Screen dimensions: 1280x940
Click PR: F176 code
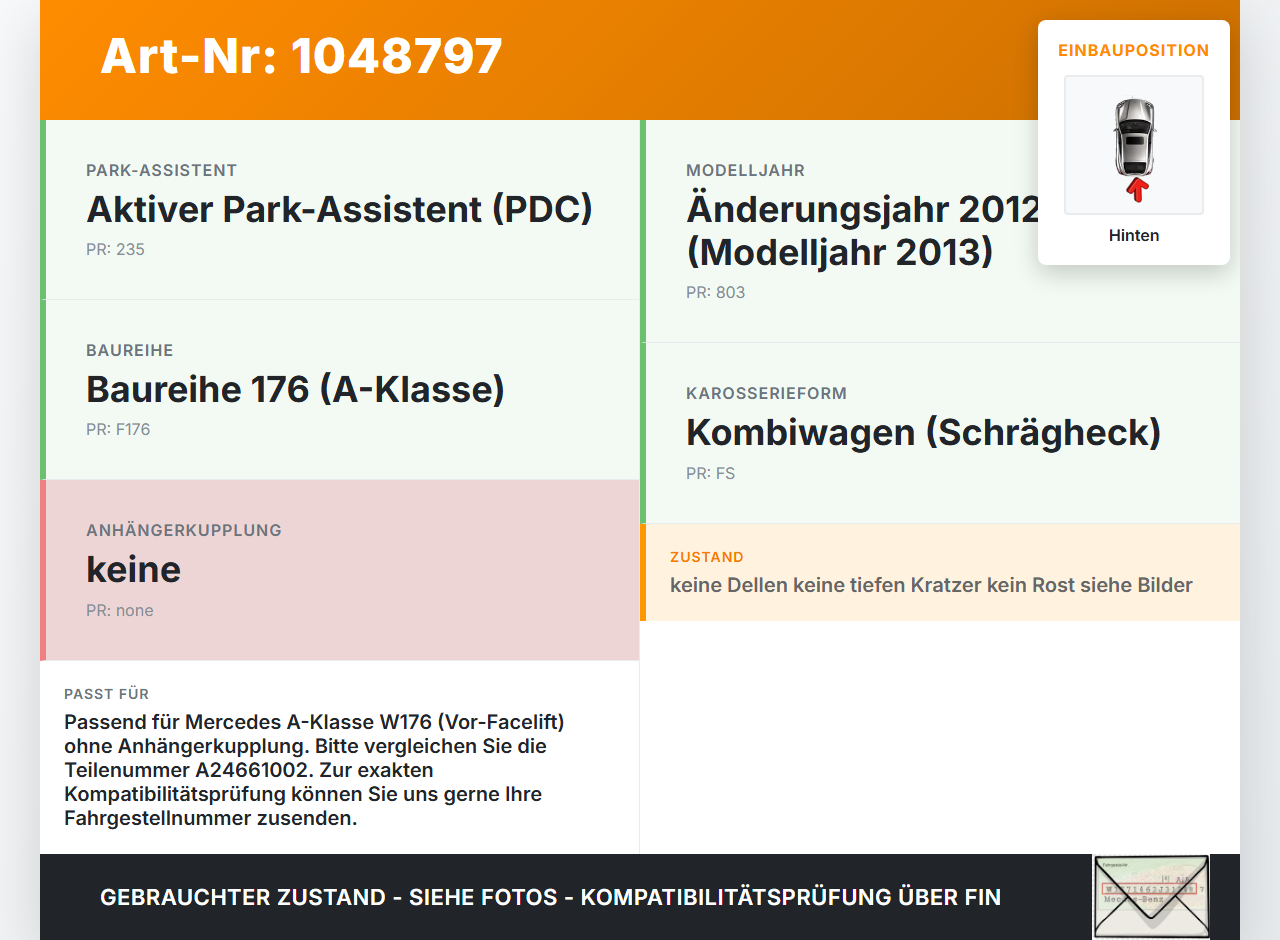(118, 430)
